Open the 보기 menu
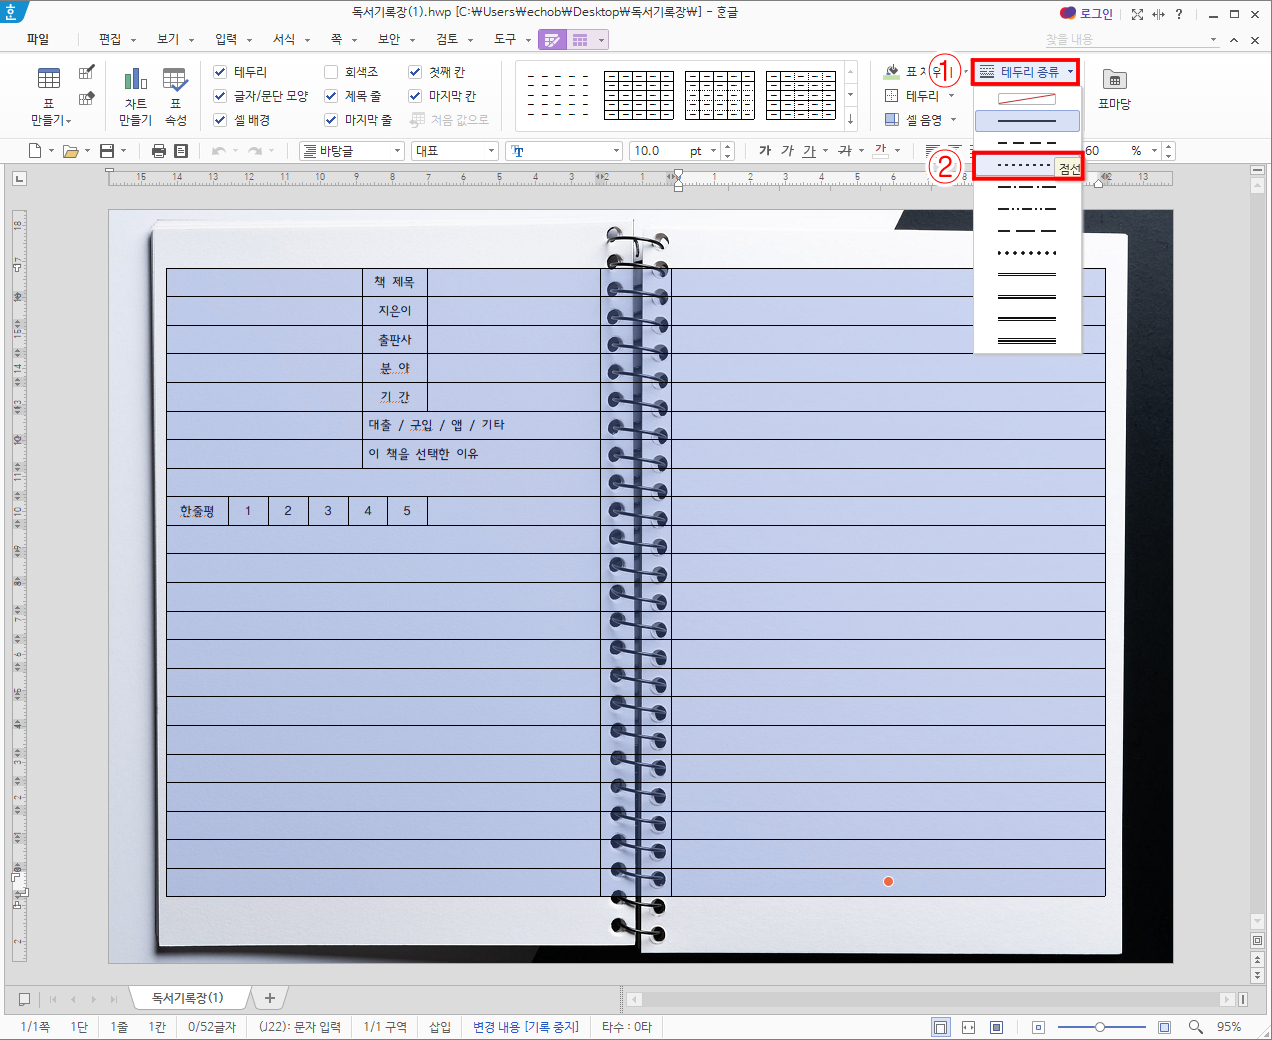The width and height of the screenshot is (1272, 1040). pyautogui.click(x=168, y=39)
